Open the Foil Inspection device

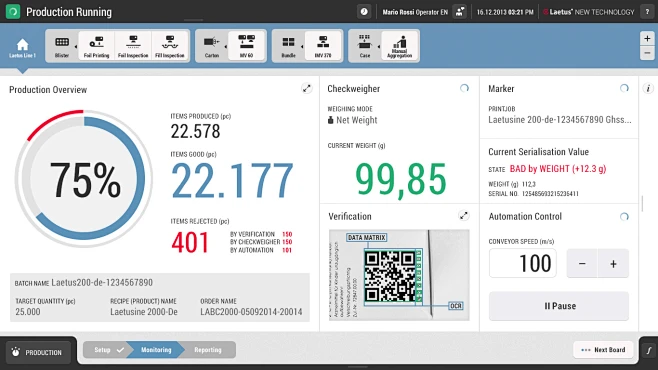click(133, 46)
